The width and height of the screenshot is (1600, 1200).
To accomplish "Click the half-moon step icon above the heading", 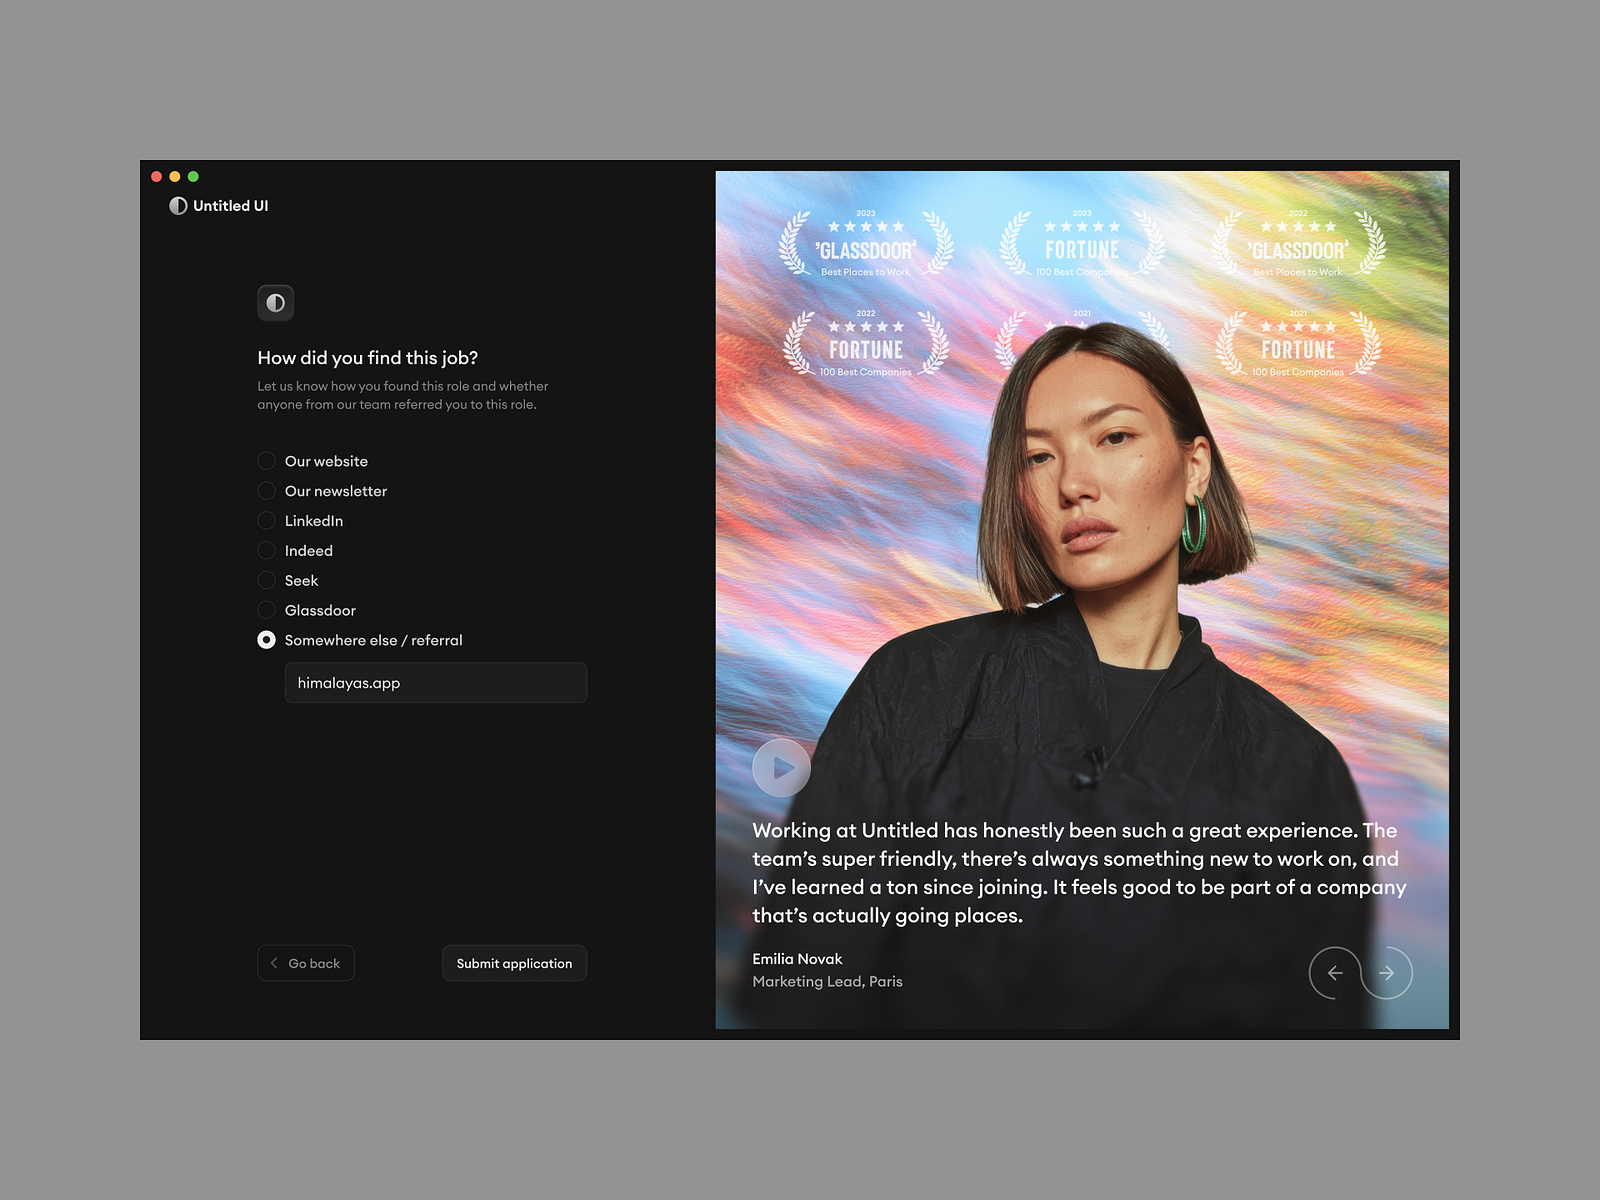I will pos(276,302).
